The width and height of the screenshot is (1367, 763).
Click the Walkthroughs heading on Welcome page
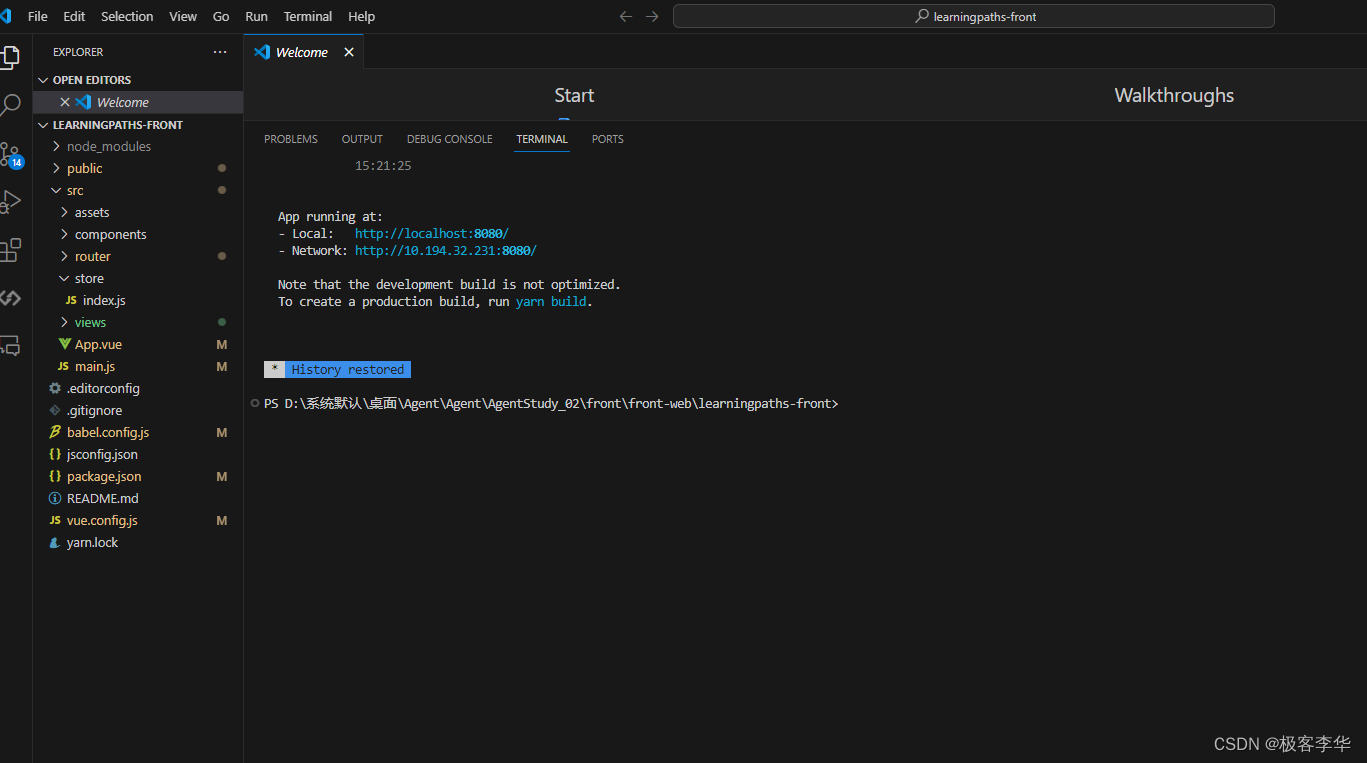1174,95
